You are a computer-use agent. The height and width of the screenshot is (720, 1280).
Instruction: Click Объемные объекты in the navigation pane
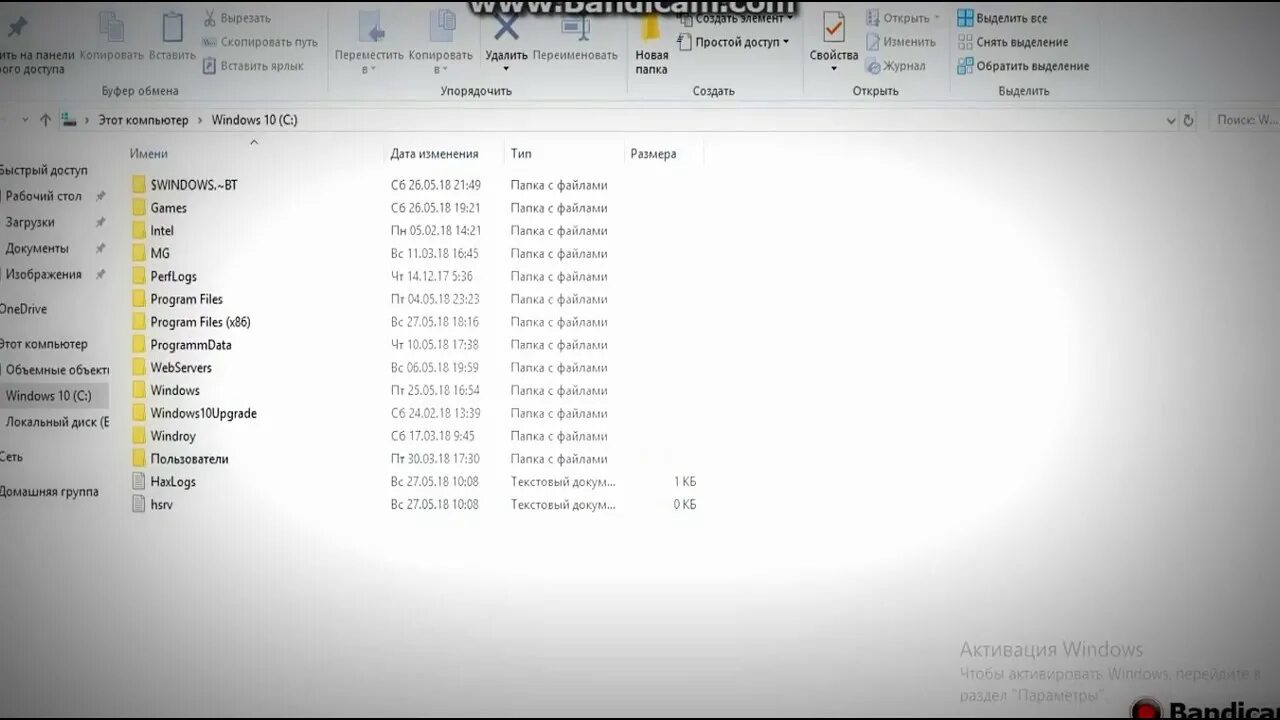click(57, 370)
